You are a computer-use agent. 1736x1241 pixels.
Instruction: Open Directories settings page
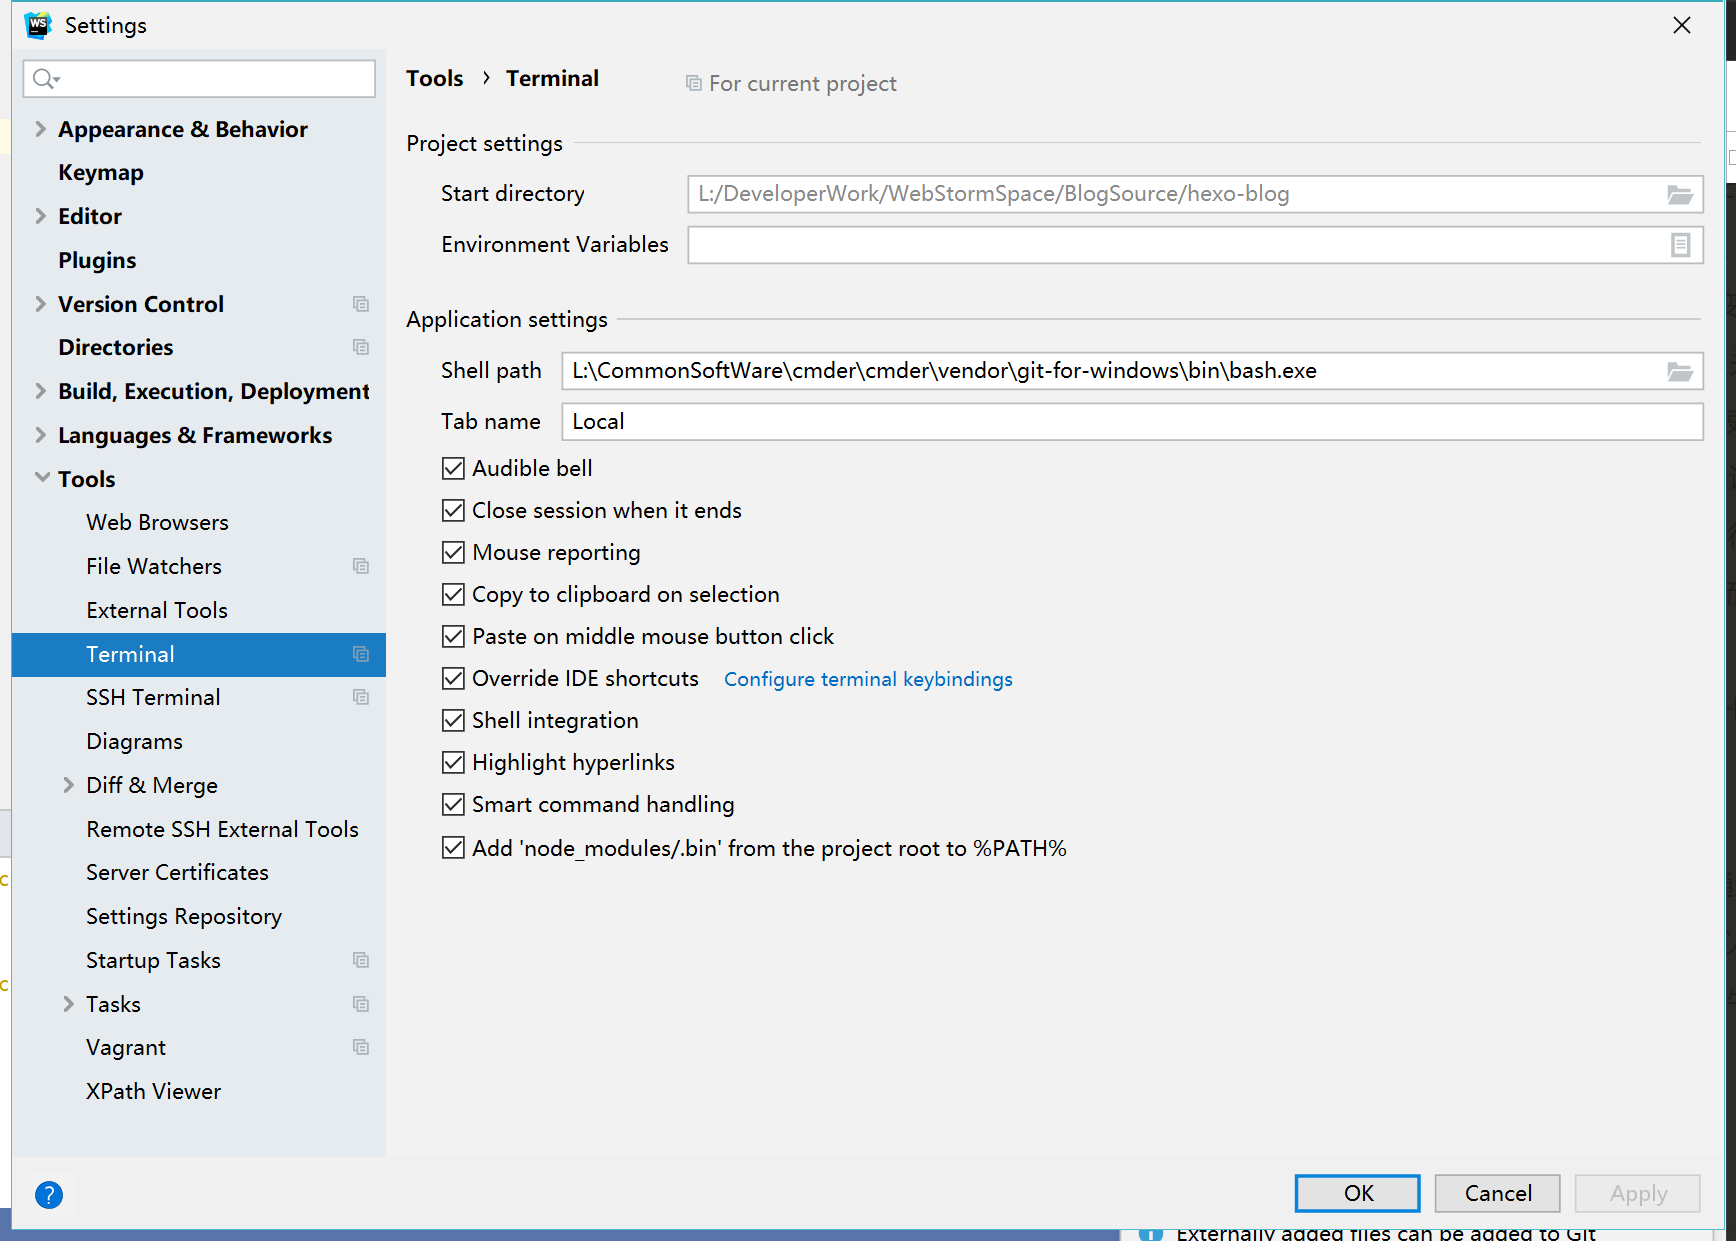point(116,347)
